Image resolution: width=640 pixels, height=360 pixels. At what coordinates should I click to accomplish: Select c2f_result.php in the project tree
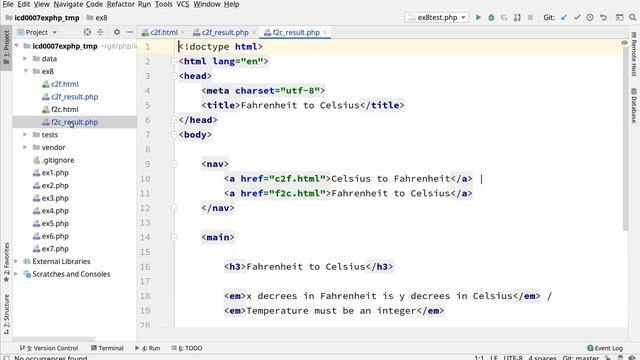pyautogui.click(x=74, y=97)
